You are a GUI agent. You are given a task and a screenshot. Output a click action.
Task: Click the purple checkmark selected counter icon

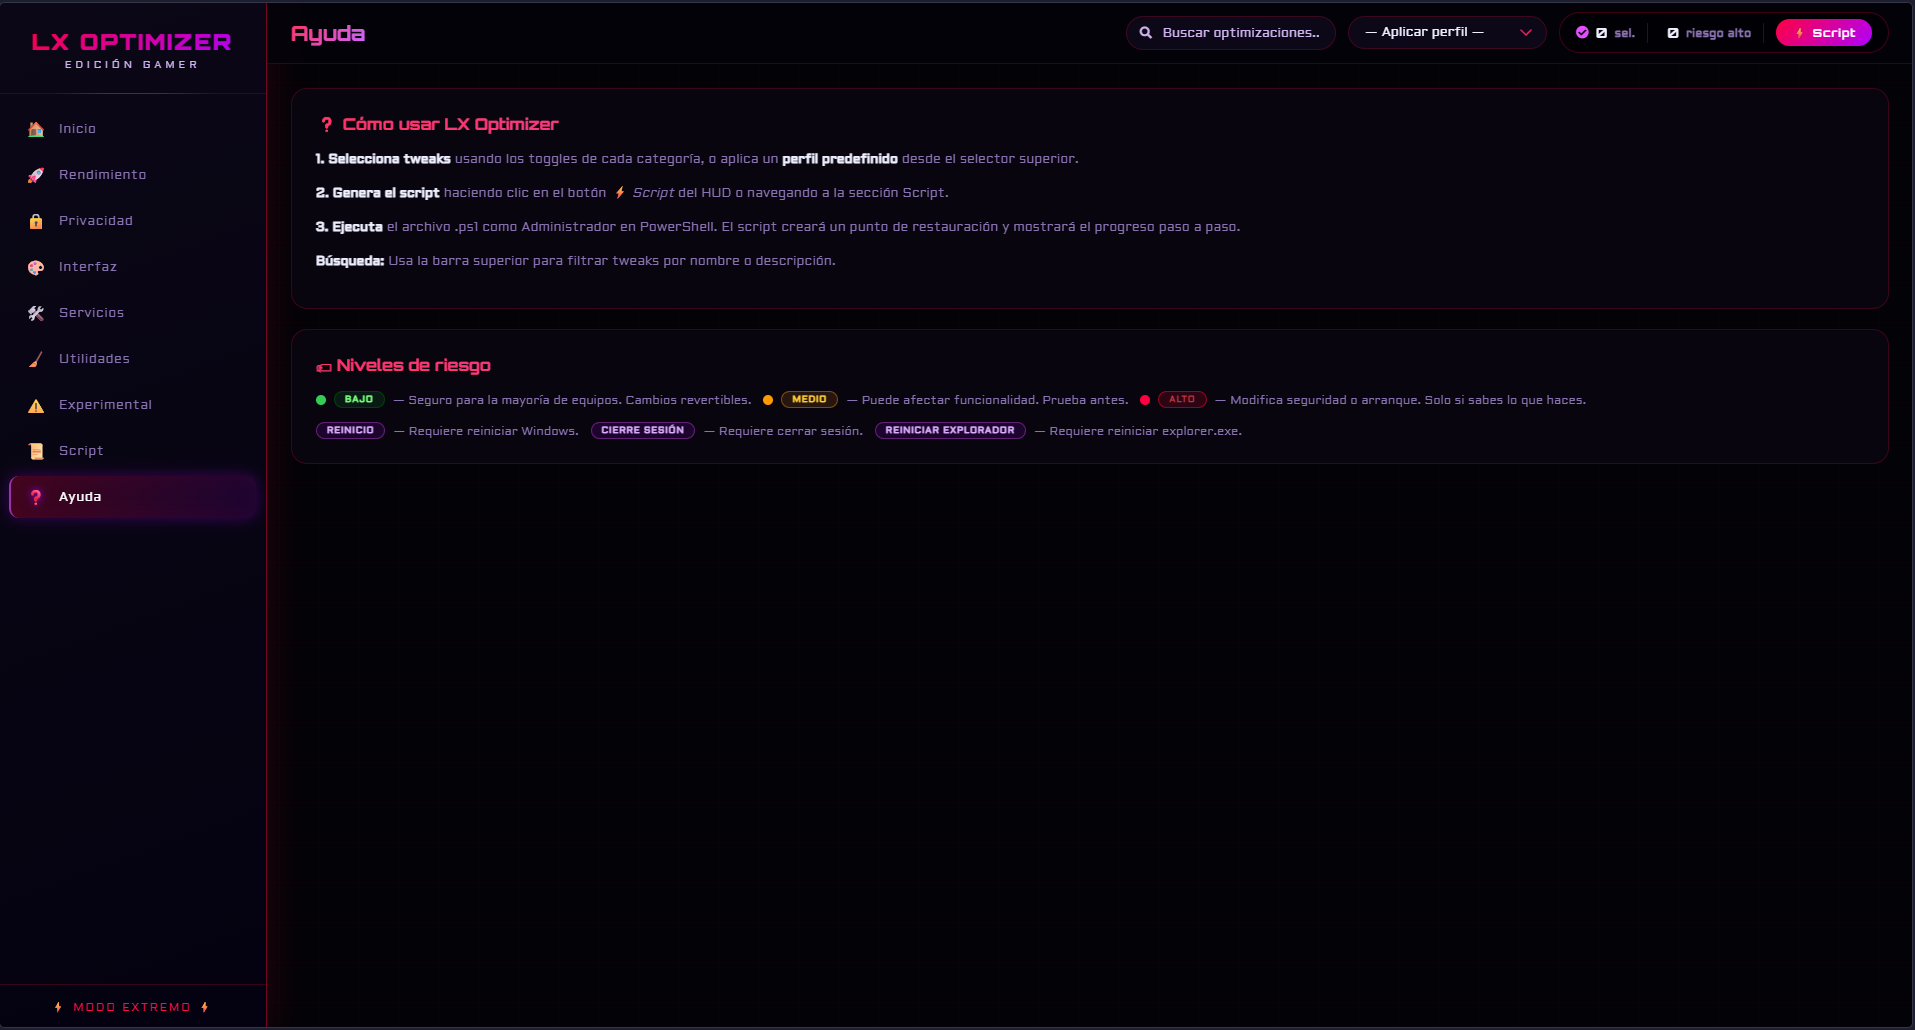click(1582, 33)
